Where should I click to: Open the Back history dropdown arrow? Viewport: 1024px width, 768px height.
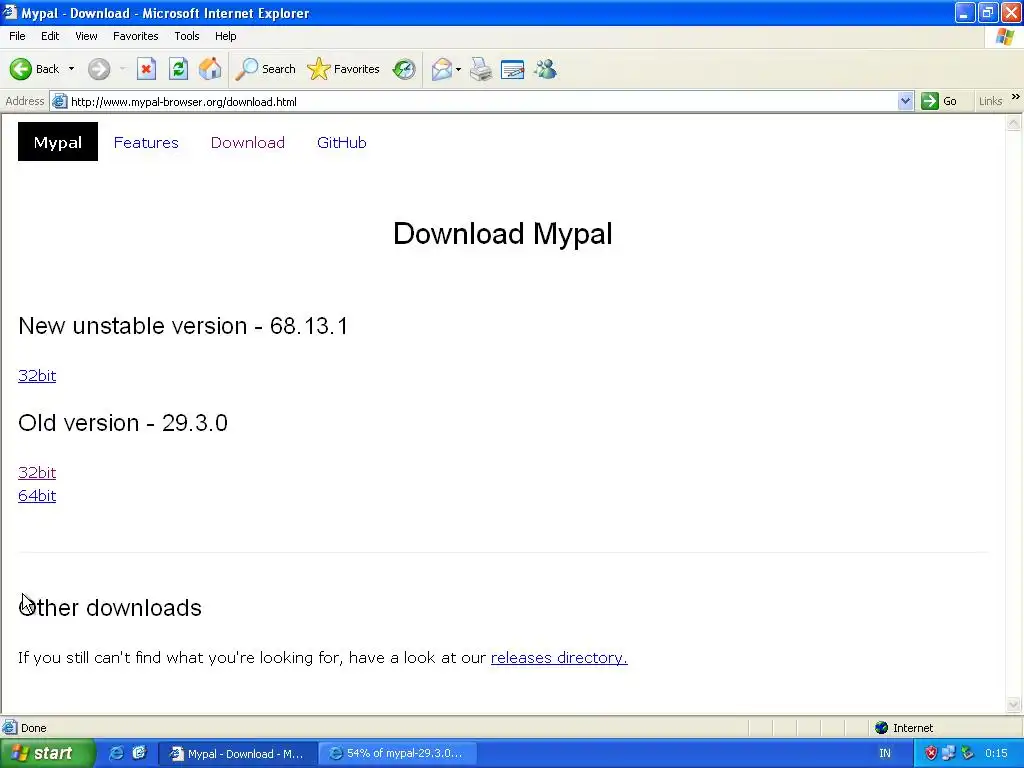point(71,69)
